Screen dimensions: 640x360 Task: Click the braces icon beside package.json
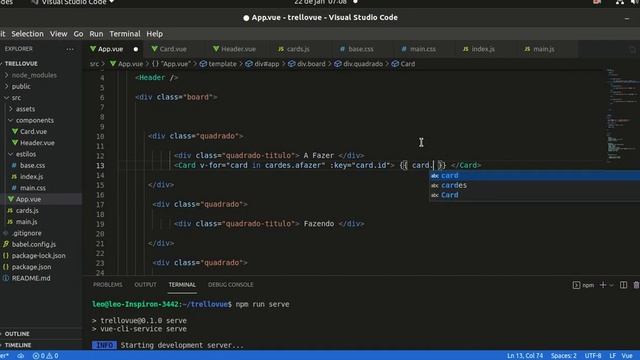point(6,267)
